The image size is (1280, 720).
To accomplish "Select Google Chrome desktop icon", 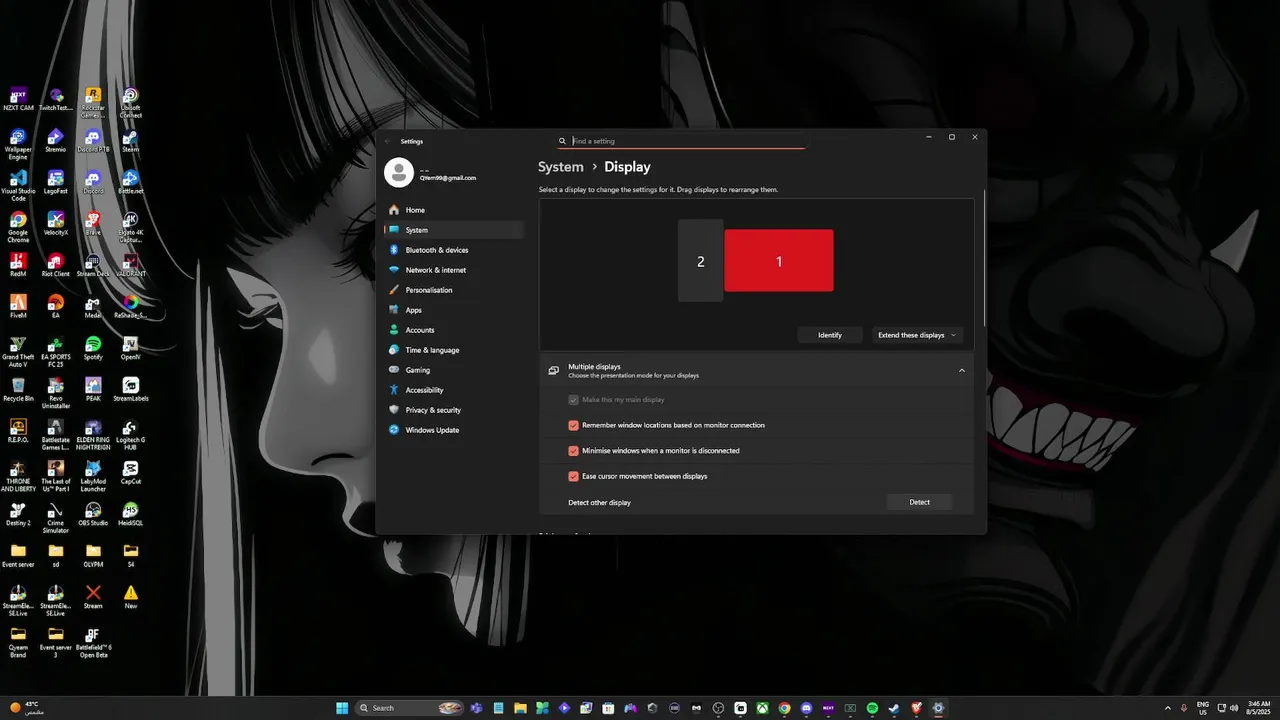I will [x=18, y=227].
